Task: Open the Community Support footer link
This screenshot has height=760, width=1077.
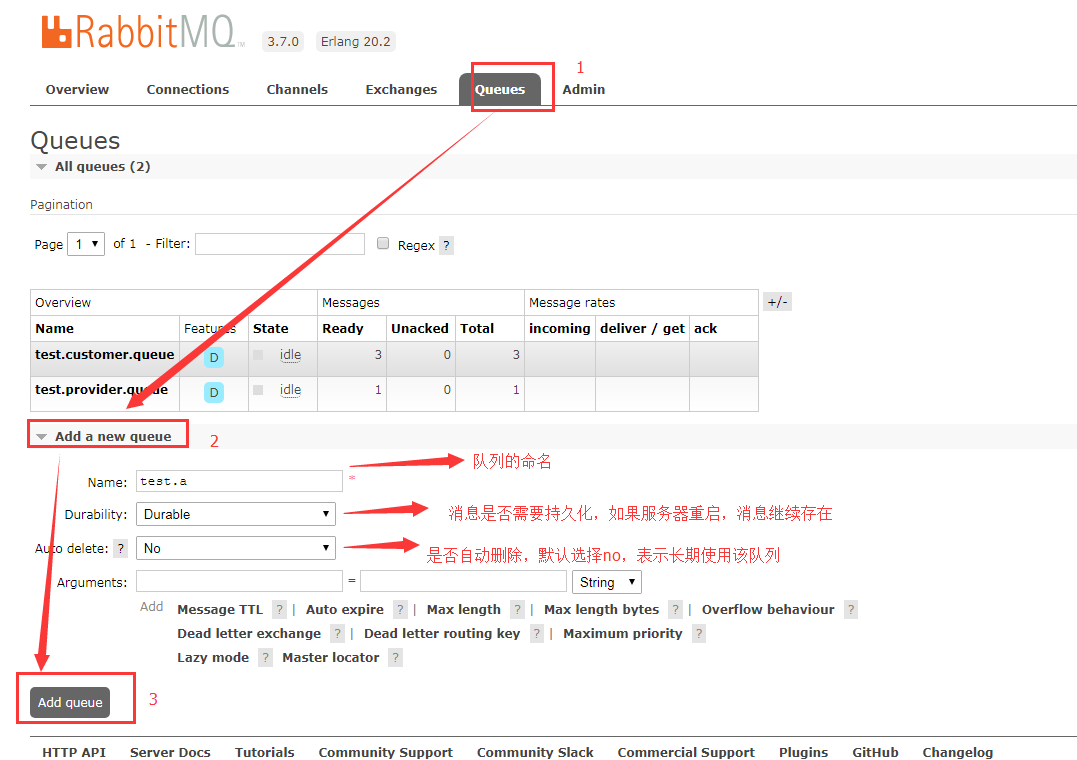Action: (385, 752)
